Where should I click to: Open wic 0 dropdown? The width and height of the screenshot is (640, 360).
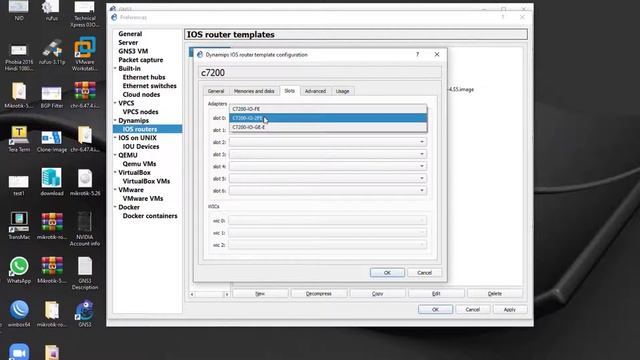(x=328, y=220)
